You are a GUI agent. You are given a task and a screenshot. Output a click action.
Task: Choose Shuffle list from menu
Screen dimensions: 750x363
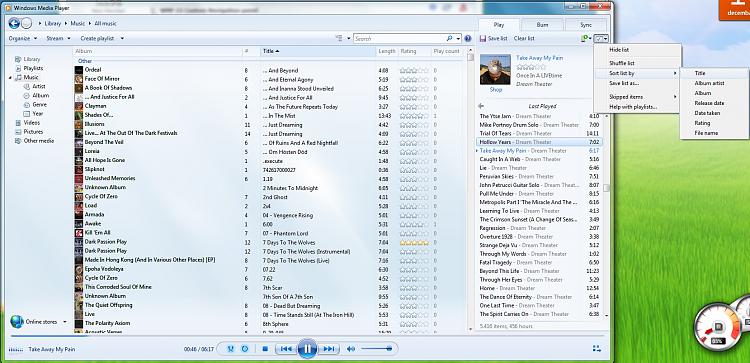(x=637, y=63)
